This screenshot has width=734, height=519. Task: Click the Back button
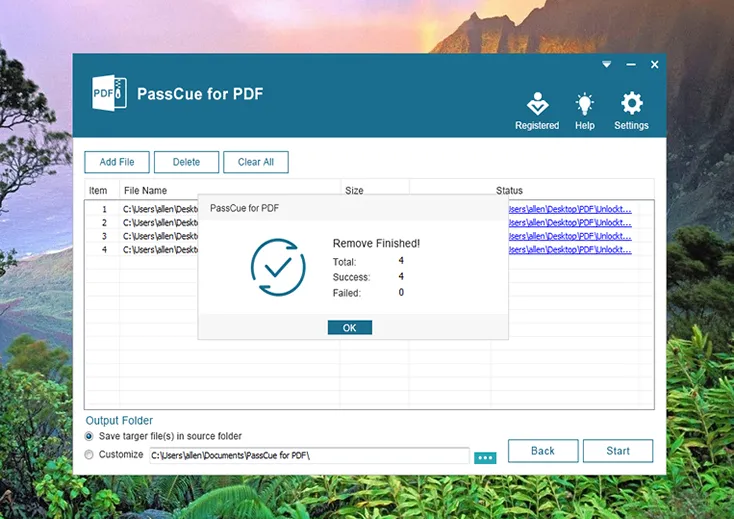(x=543, y=451)
